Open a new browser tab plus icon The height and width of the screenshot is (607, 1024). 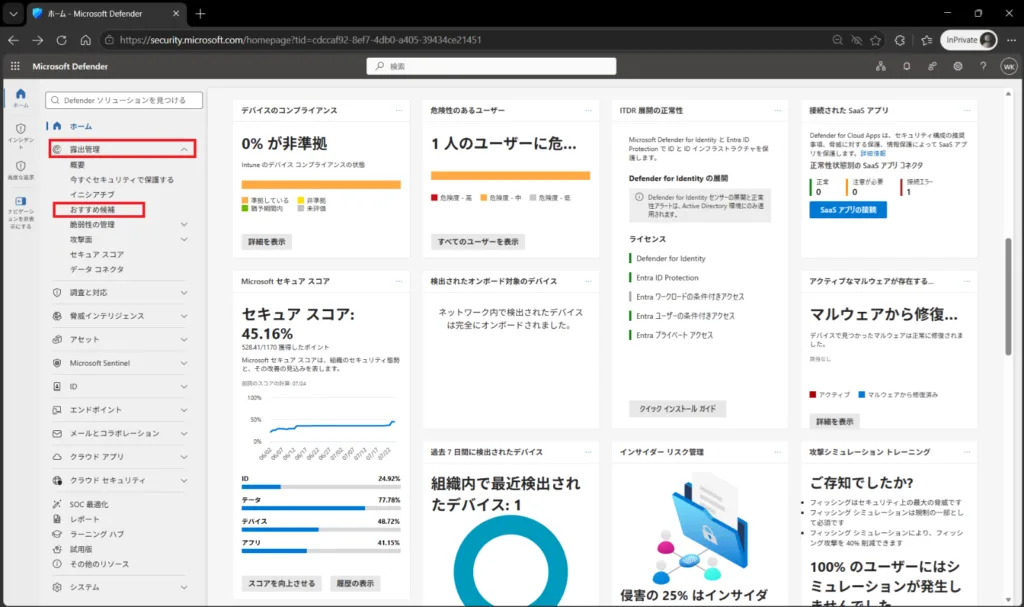click(200, 13)
